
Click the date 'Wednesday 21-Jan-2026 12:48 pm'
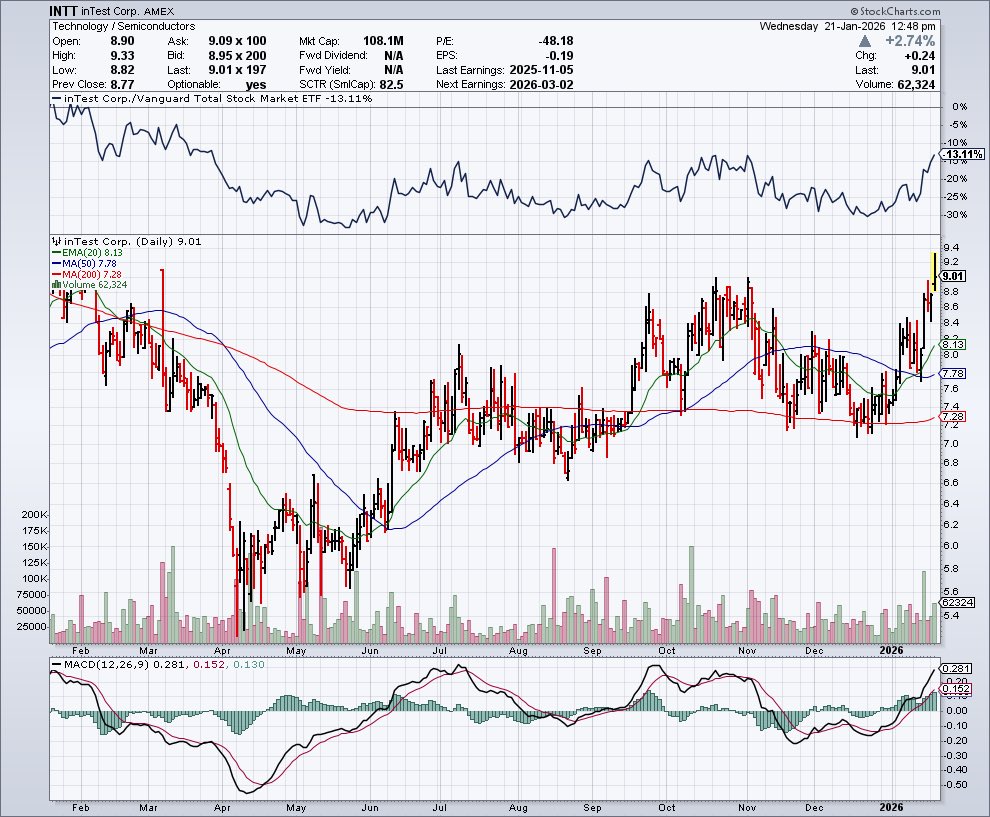(x=847, y=27)
